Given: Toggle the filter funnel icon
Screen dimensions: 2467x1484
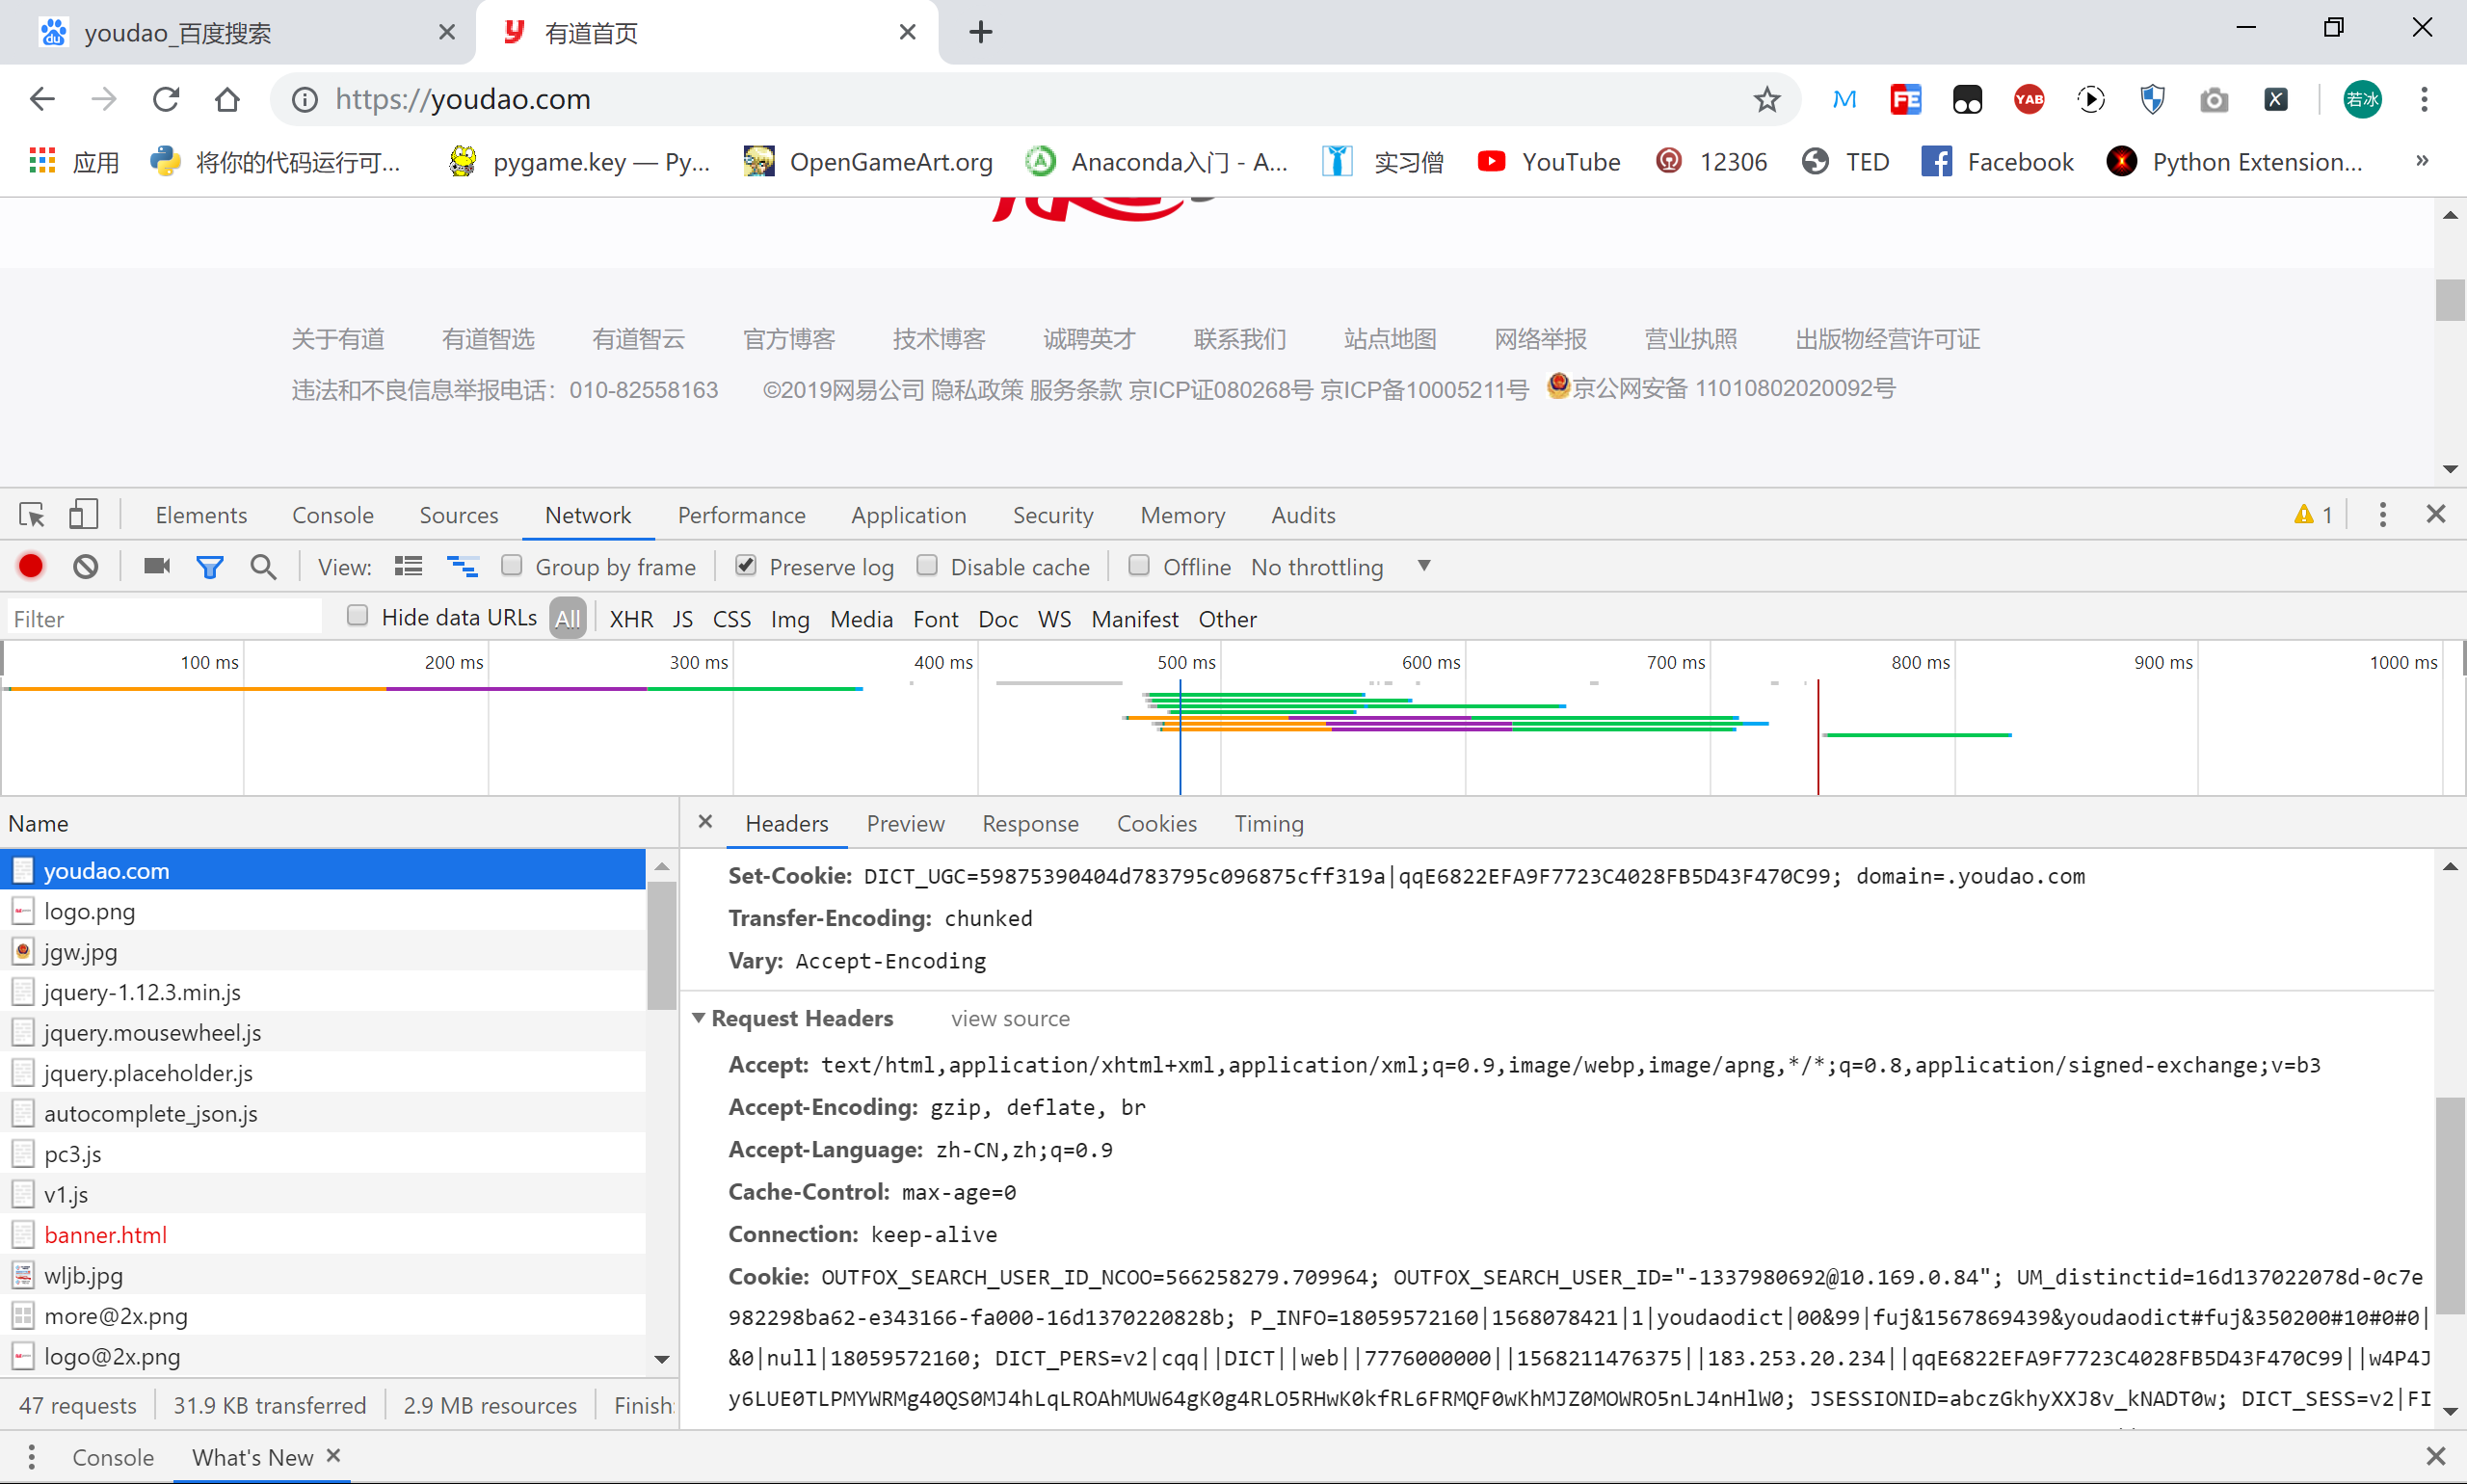Looking at the screenshot, I should tap(209, 567).
